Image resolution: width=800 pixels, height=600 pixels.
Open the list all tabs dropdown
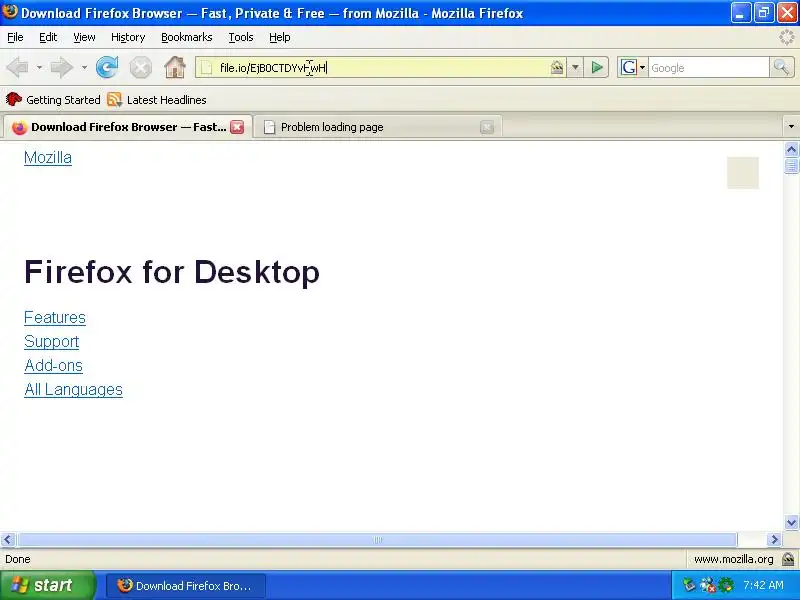pyautogui.click(x=791, y=127)
